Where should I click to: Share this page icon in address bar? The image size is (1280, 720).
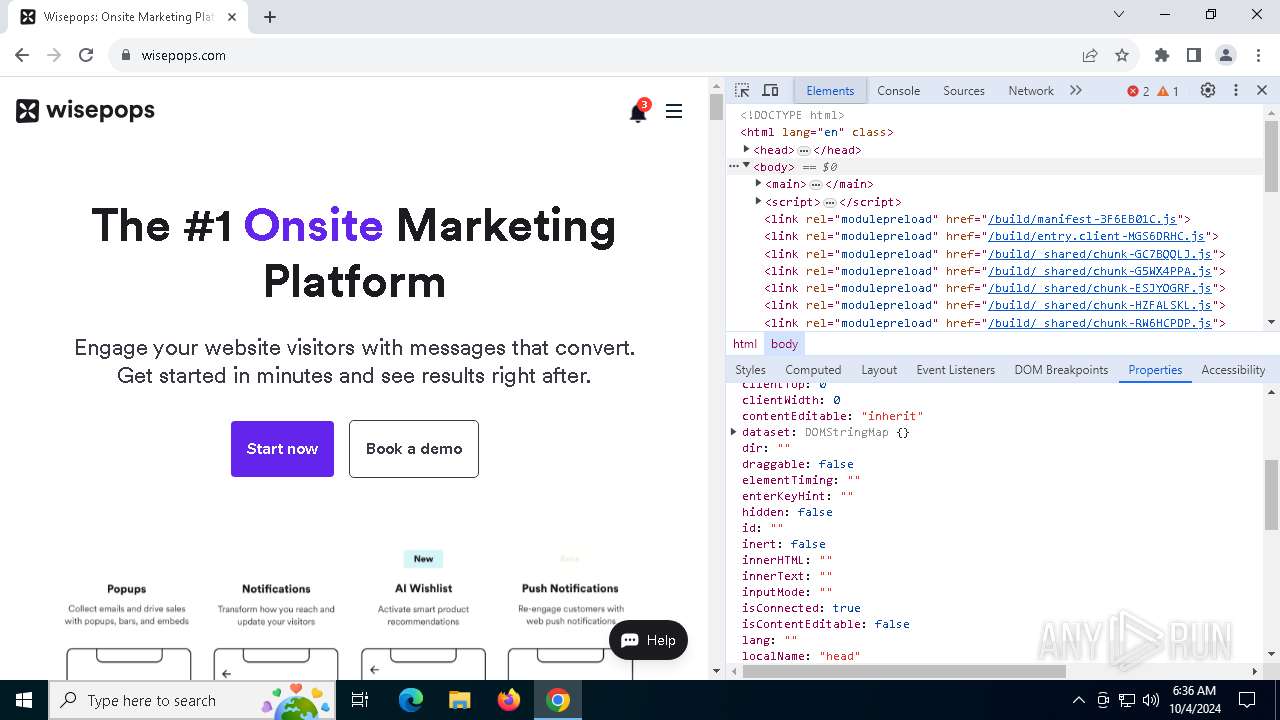point(1090,55)
